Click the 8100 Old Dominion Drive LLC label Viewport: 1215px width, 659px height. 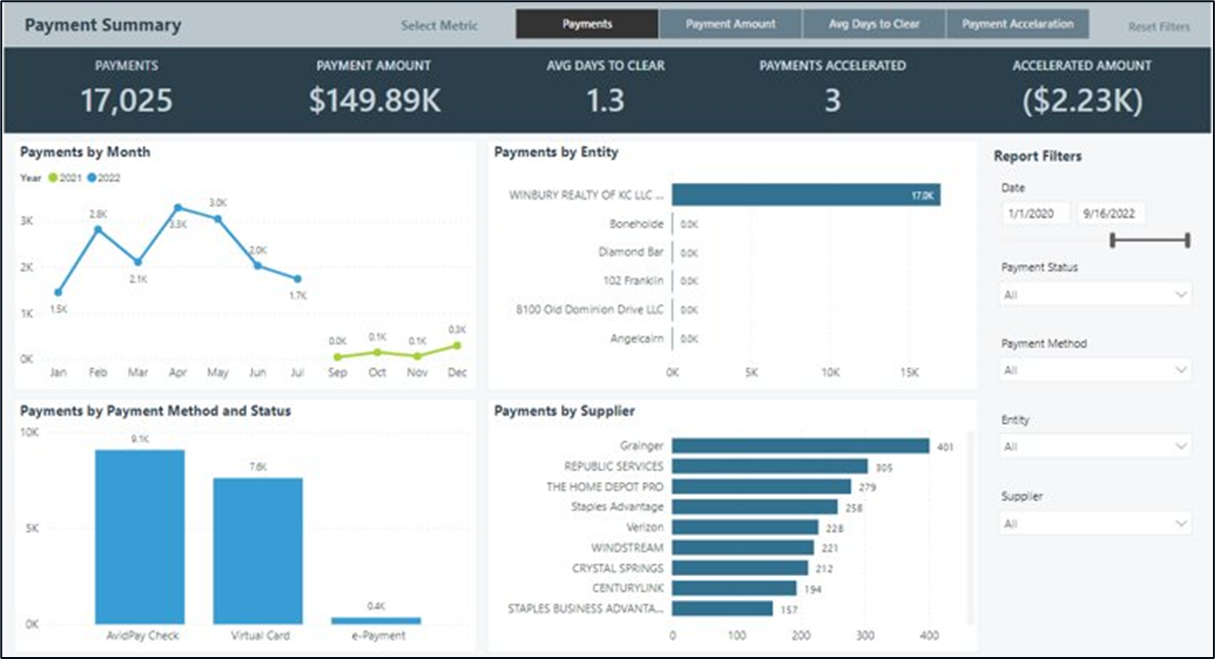pyautogui.click(x=589, y=310)
